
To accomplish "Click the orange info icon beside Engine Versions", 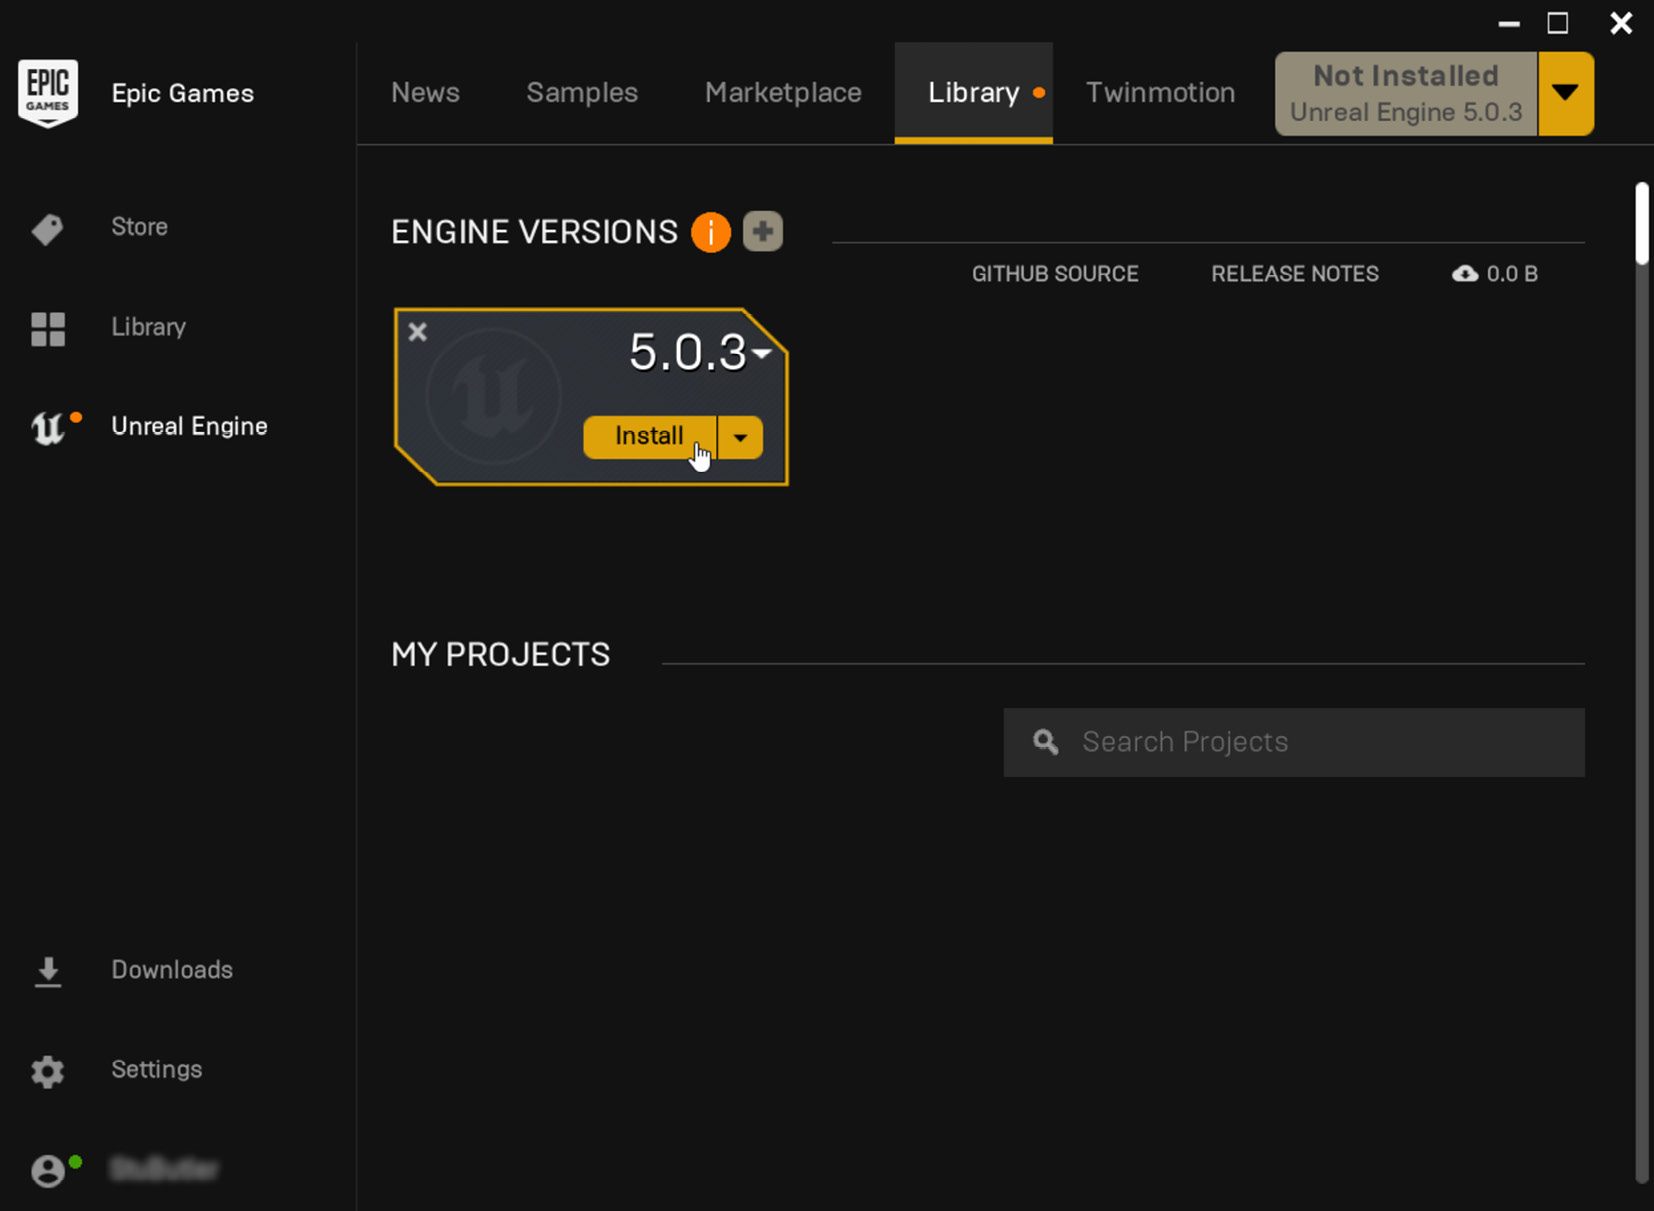I will tap(711, 232).
